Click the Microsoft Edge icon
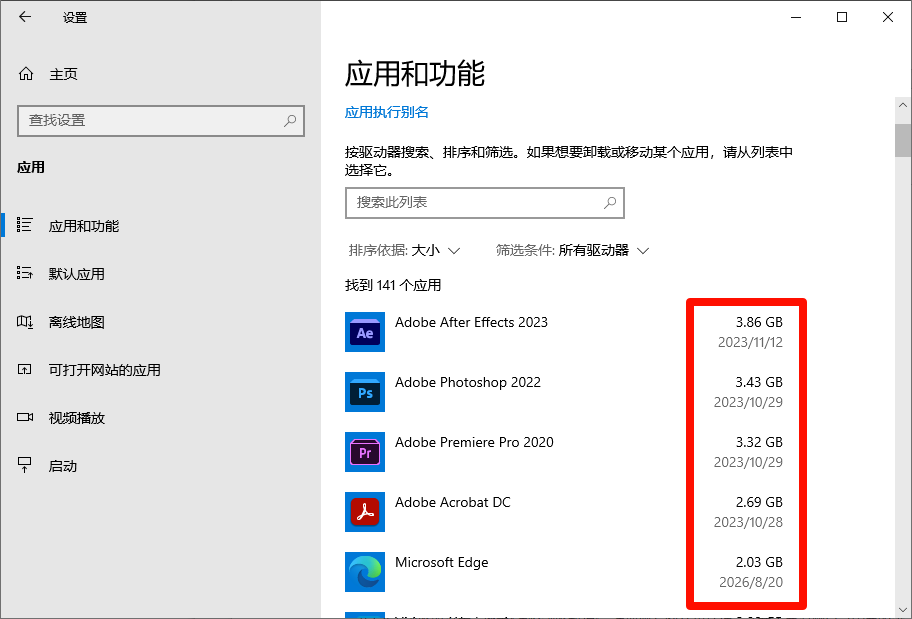Viewport: 912px width, 619px height. pos(365,572)
